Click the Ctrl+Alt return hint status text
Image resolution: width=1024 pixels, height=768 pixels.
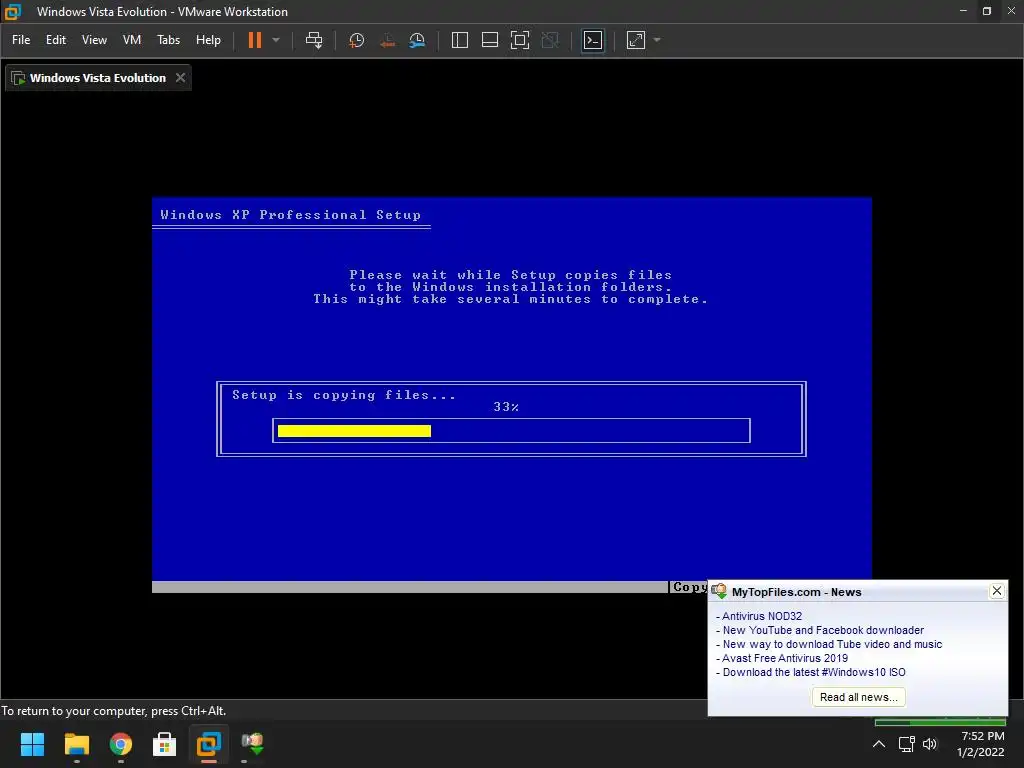point(114,711)
